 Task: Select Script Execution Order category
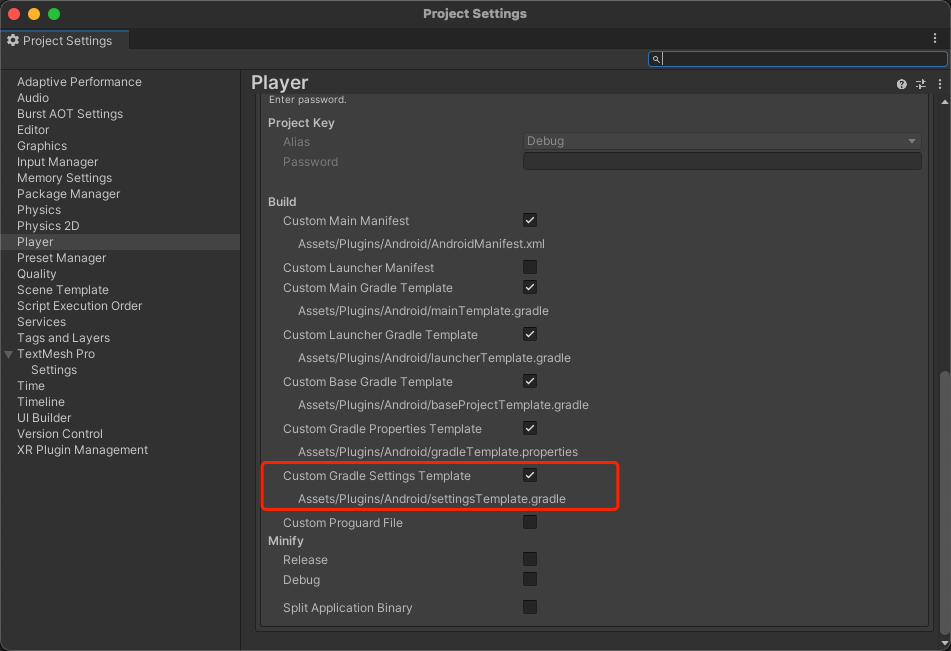point(79,306)
